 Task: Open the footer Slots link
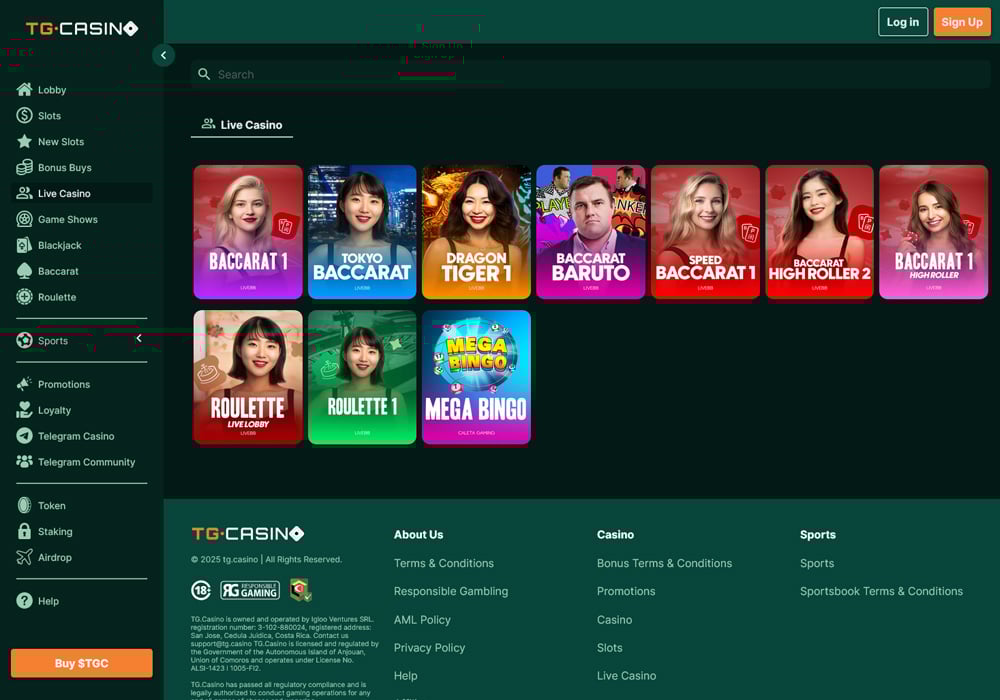[x=610, y=648]
